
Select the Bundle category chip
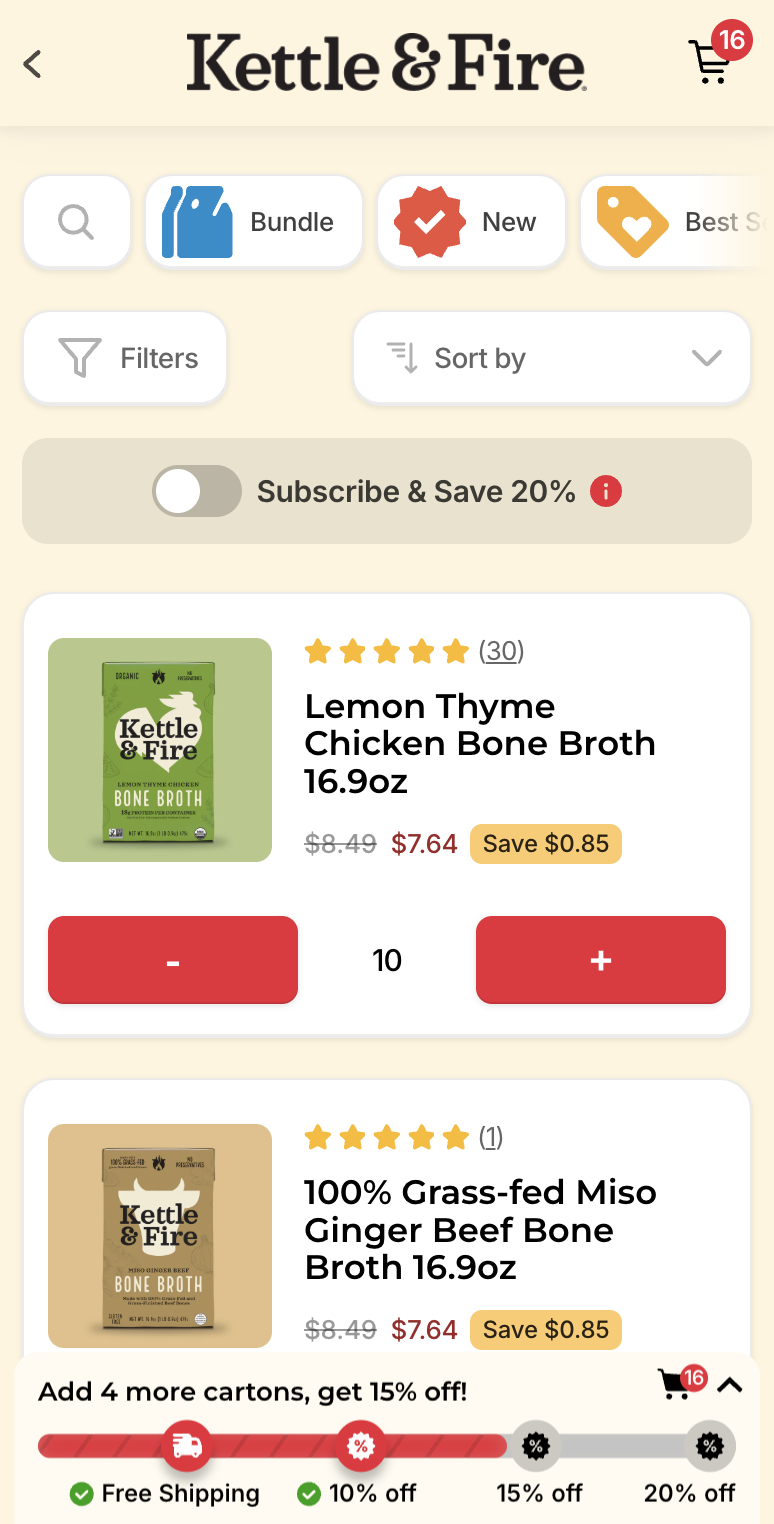pos(254,221)
